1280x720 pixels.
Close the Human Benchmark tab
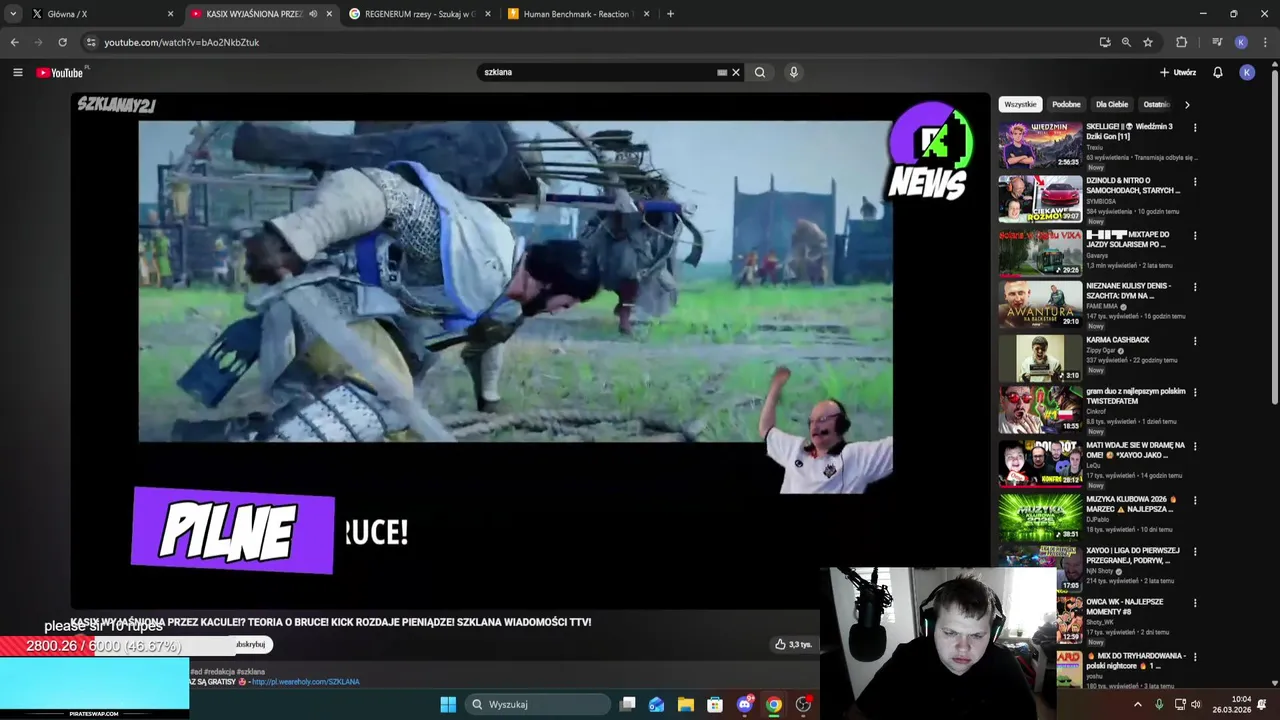pos(646,14)
